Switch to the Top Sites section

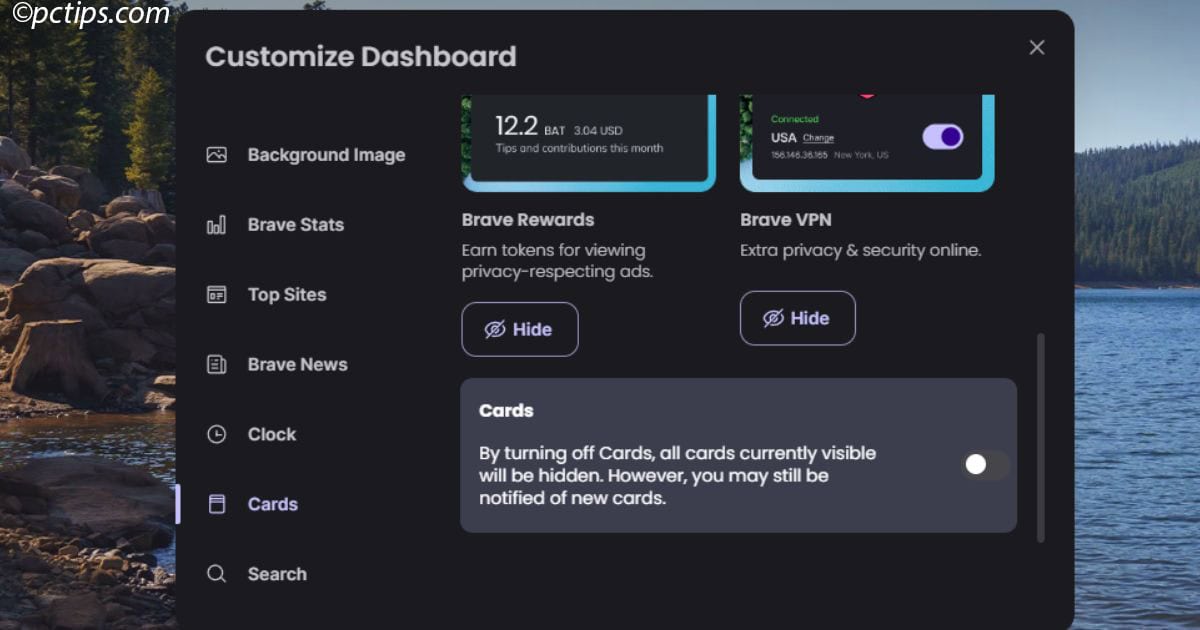[286, 295]
